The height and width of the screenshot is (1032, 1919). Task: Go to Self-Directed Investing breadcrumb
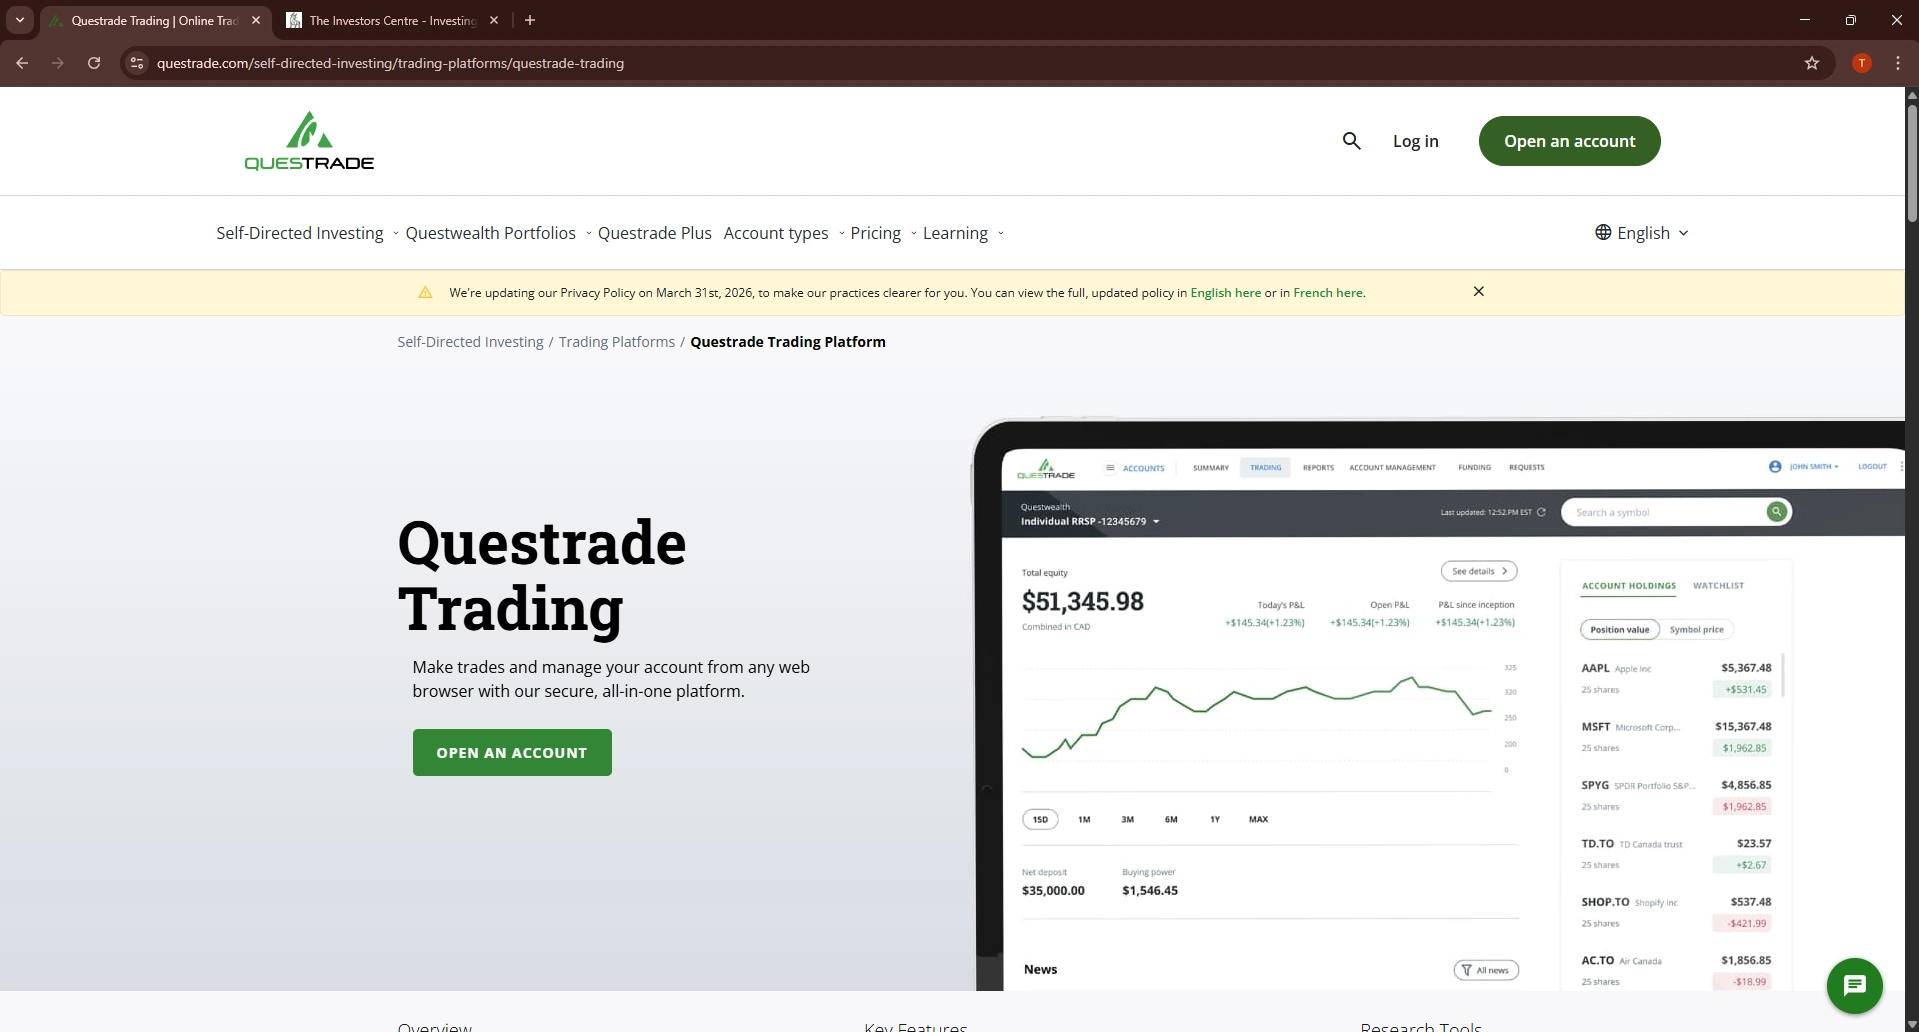pos(470,342)
